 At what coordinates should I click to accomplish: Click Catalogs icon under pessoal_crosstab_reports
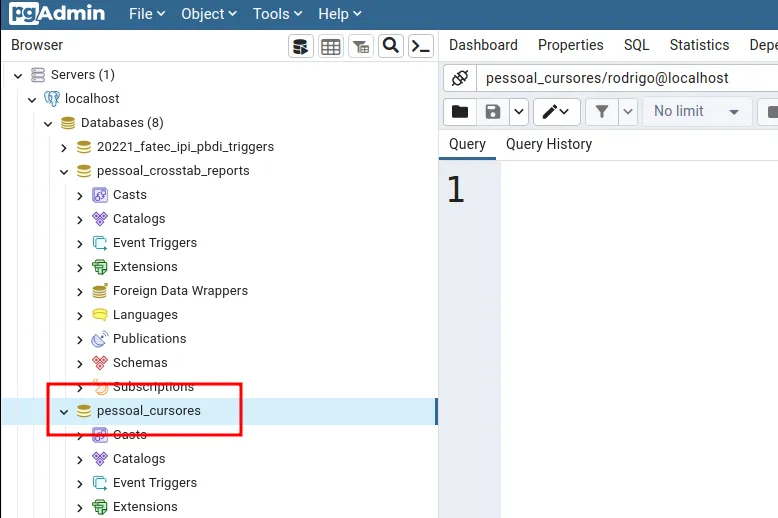(100, 219)
